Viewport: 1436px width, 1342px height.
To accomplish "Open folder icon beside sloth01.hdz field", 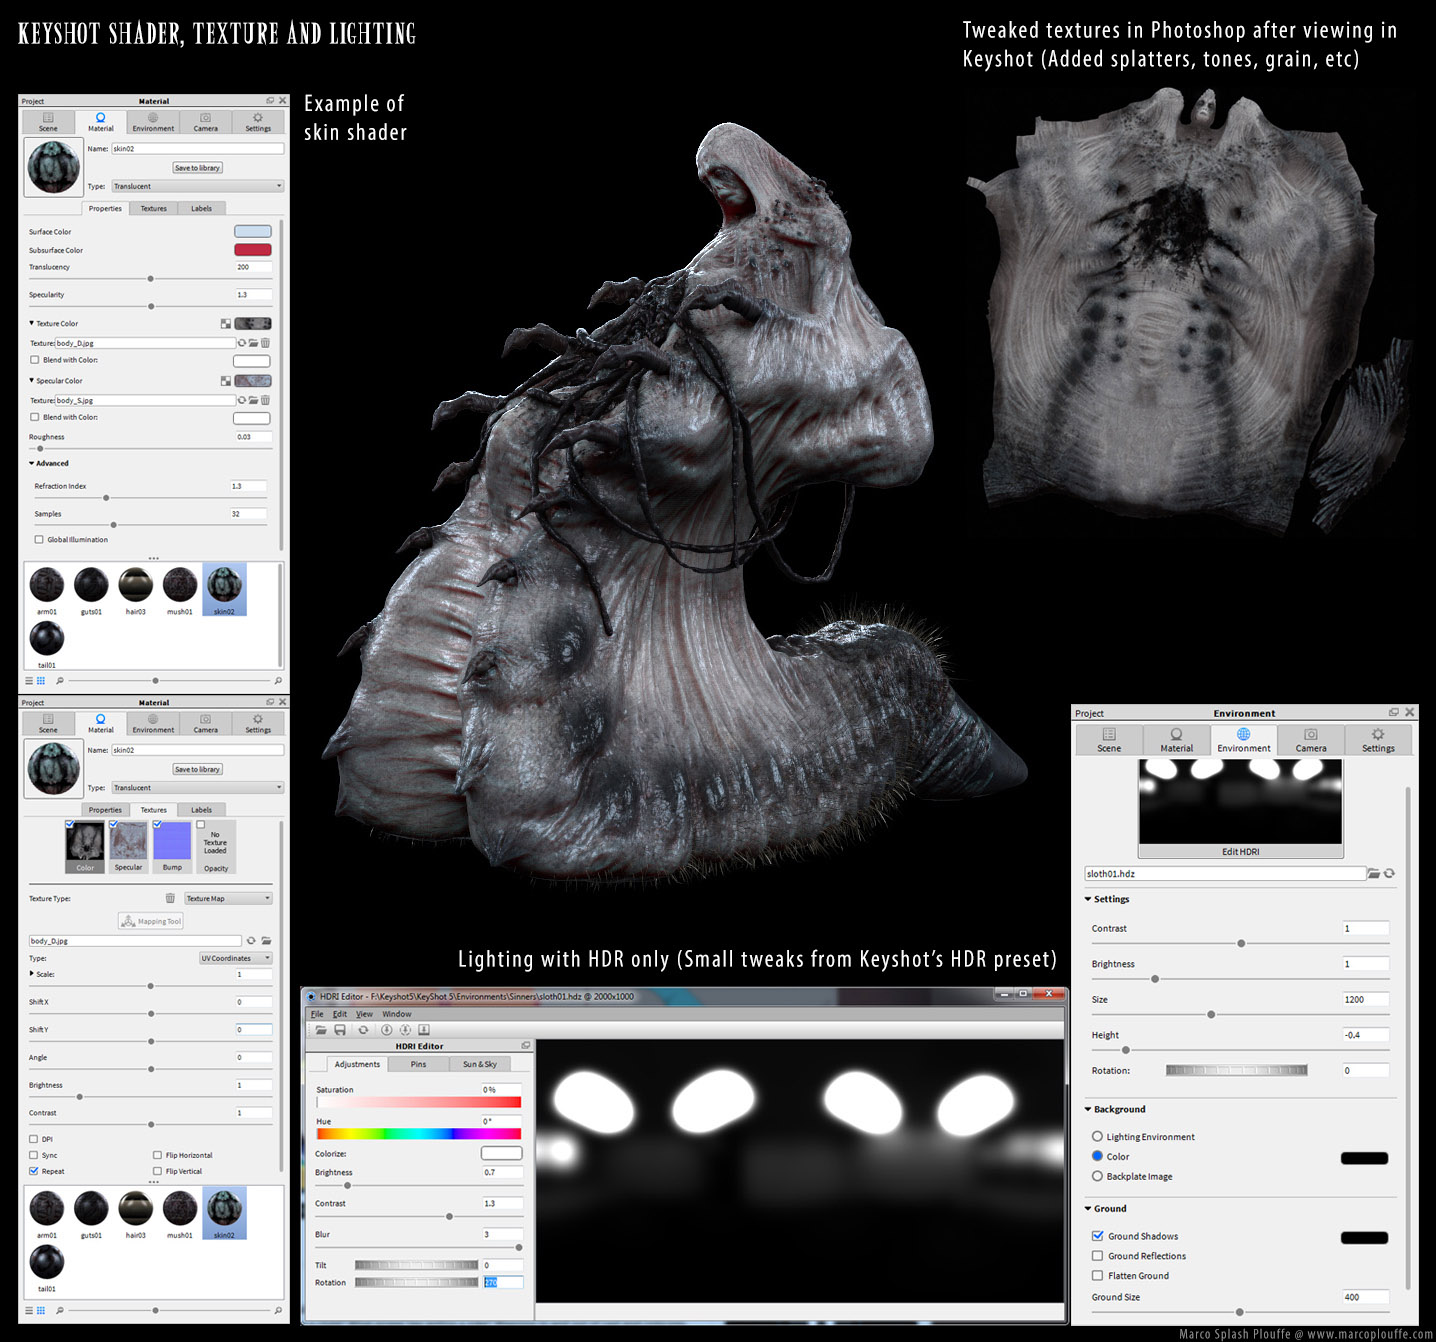I will tap(1374, 873).
